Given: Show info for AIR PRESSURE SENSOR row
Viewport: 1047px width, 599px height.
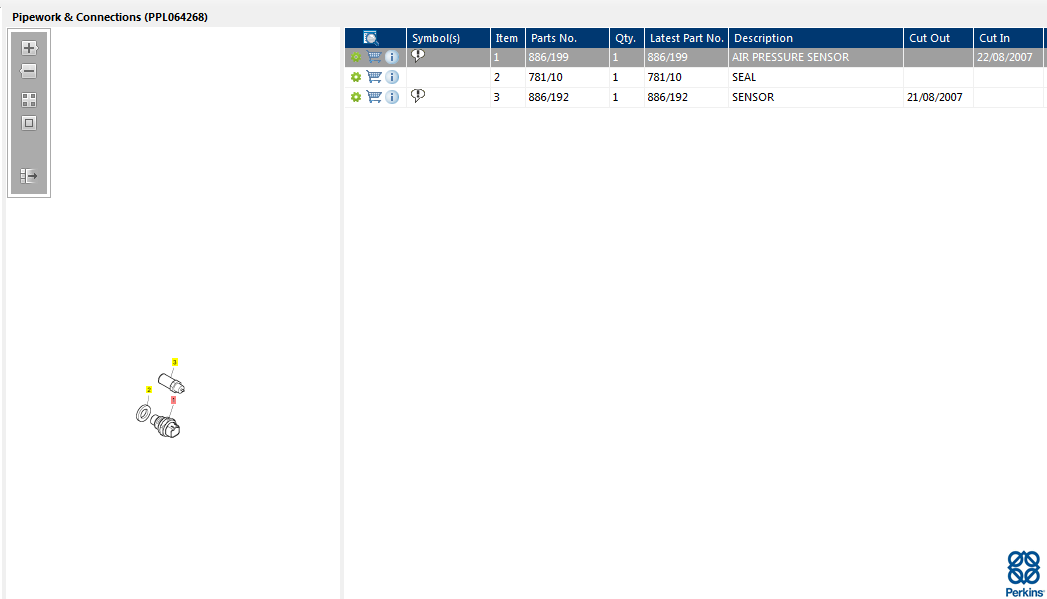Looking at the screenshot, I should tap(392, 57).
